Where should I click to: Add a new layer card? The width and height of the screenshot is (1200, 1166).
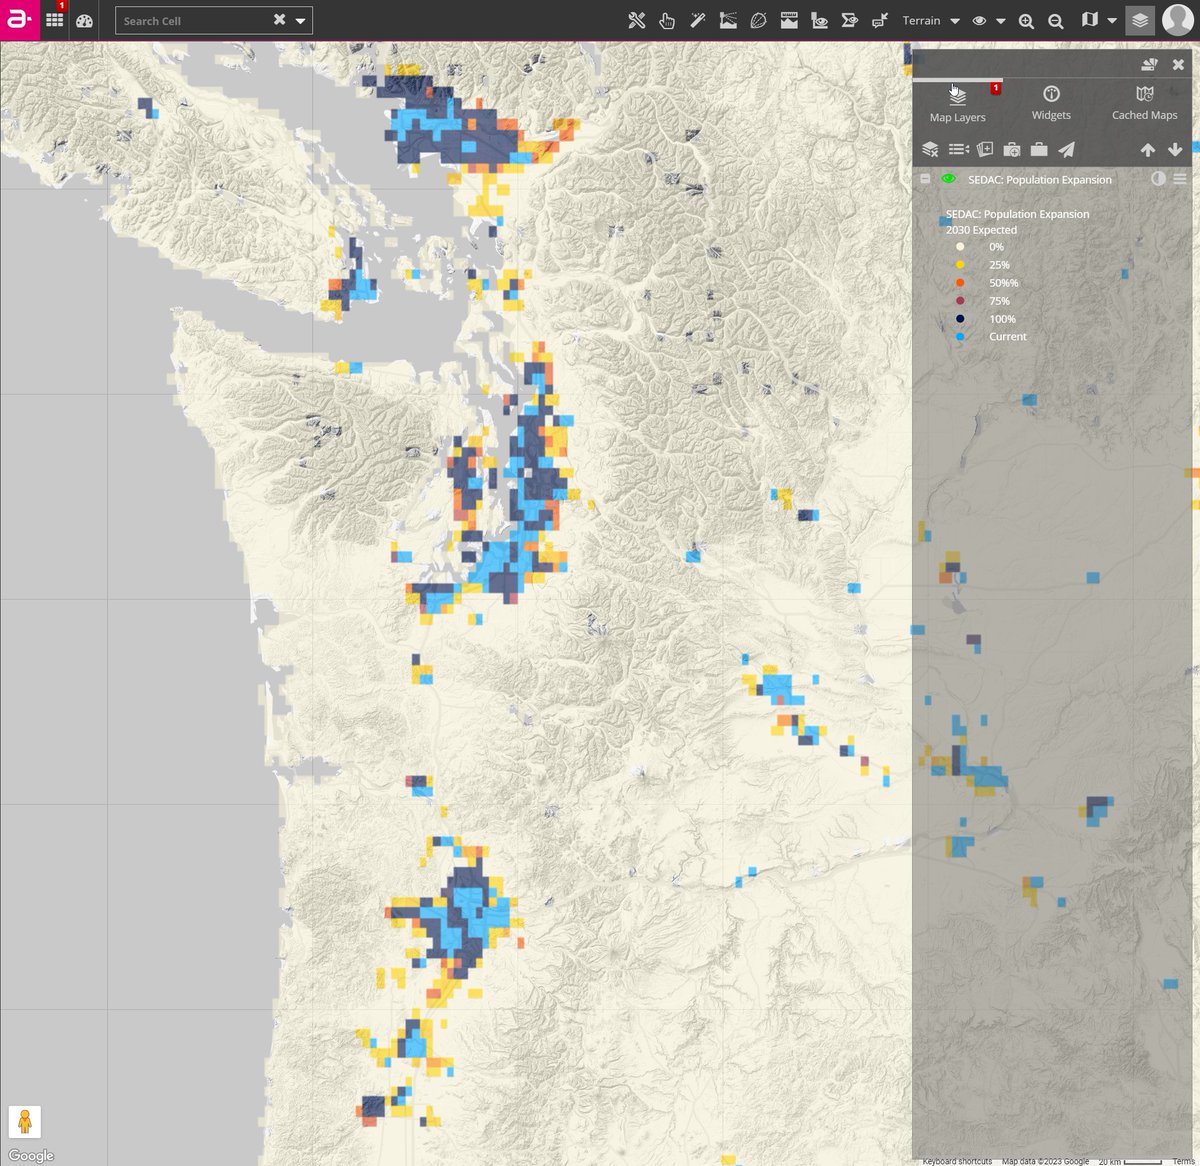pyautogui.click(x=985, y=149)
